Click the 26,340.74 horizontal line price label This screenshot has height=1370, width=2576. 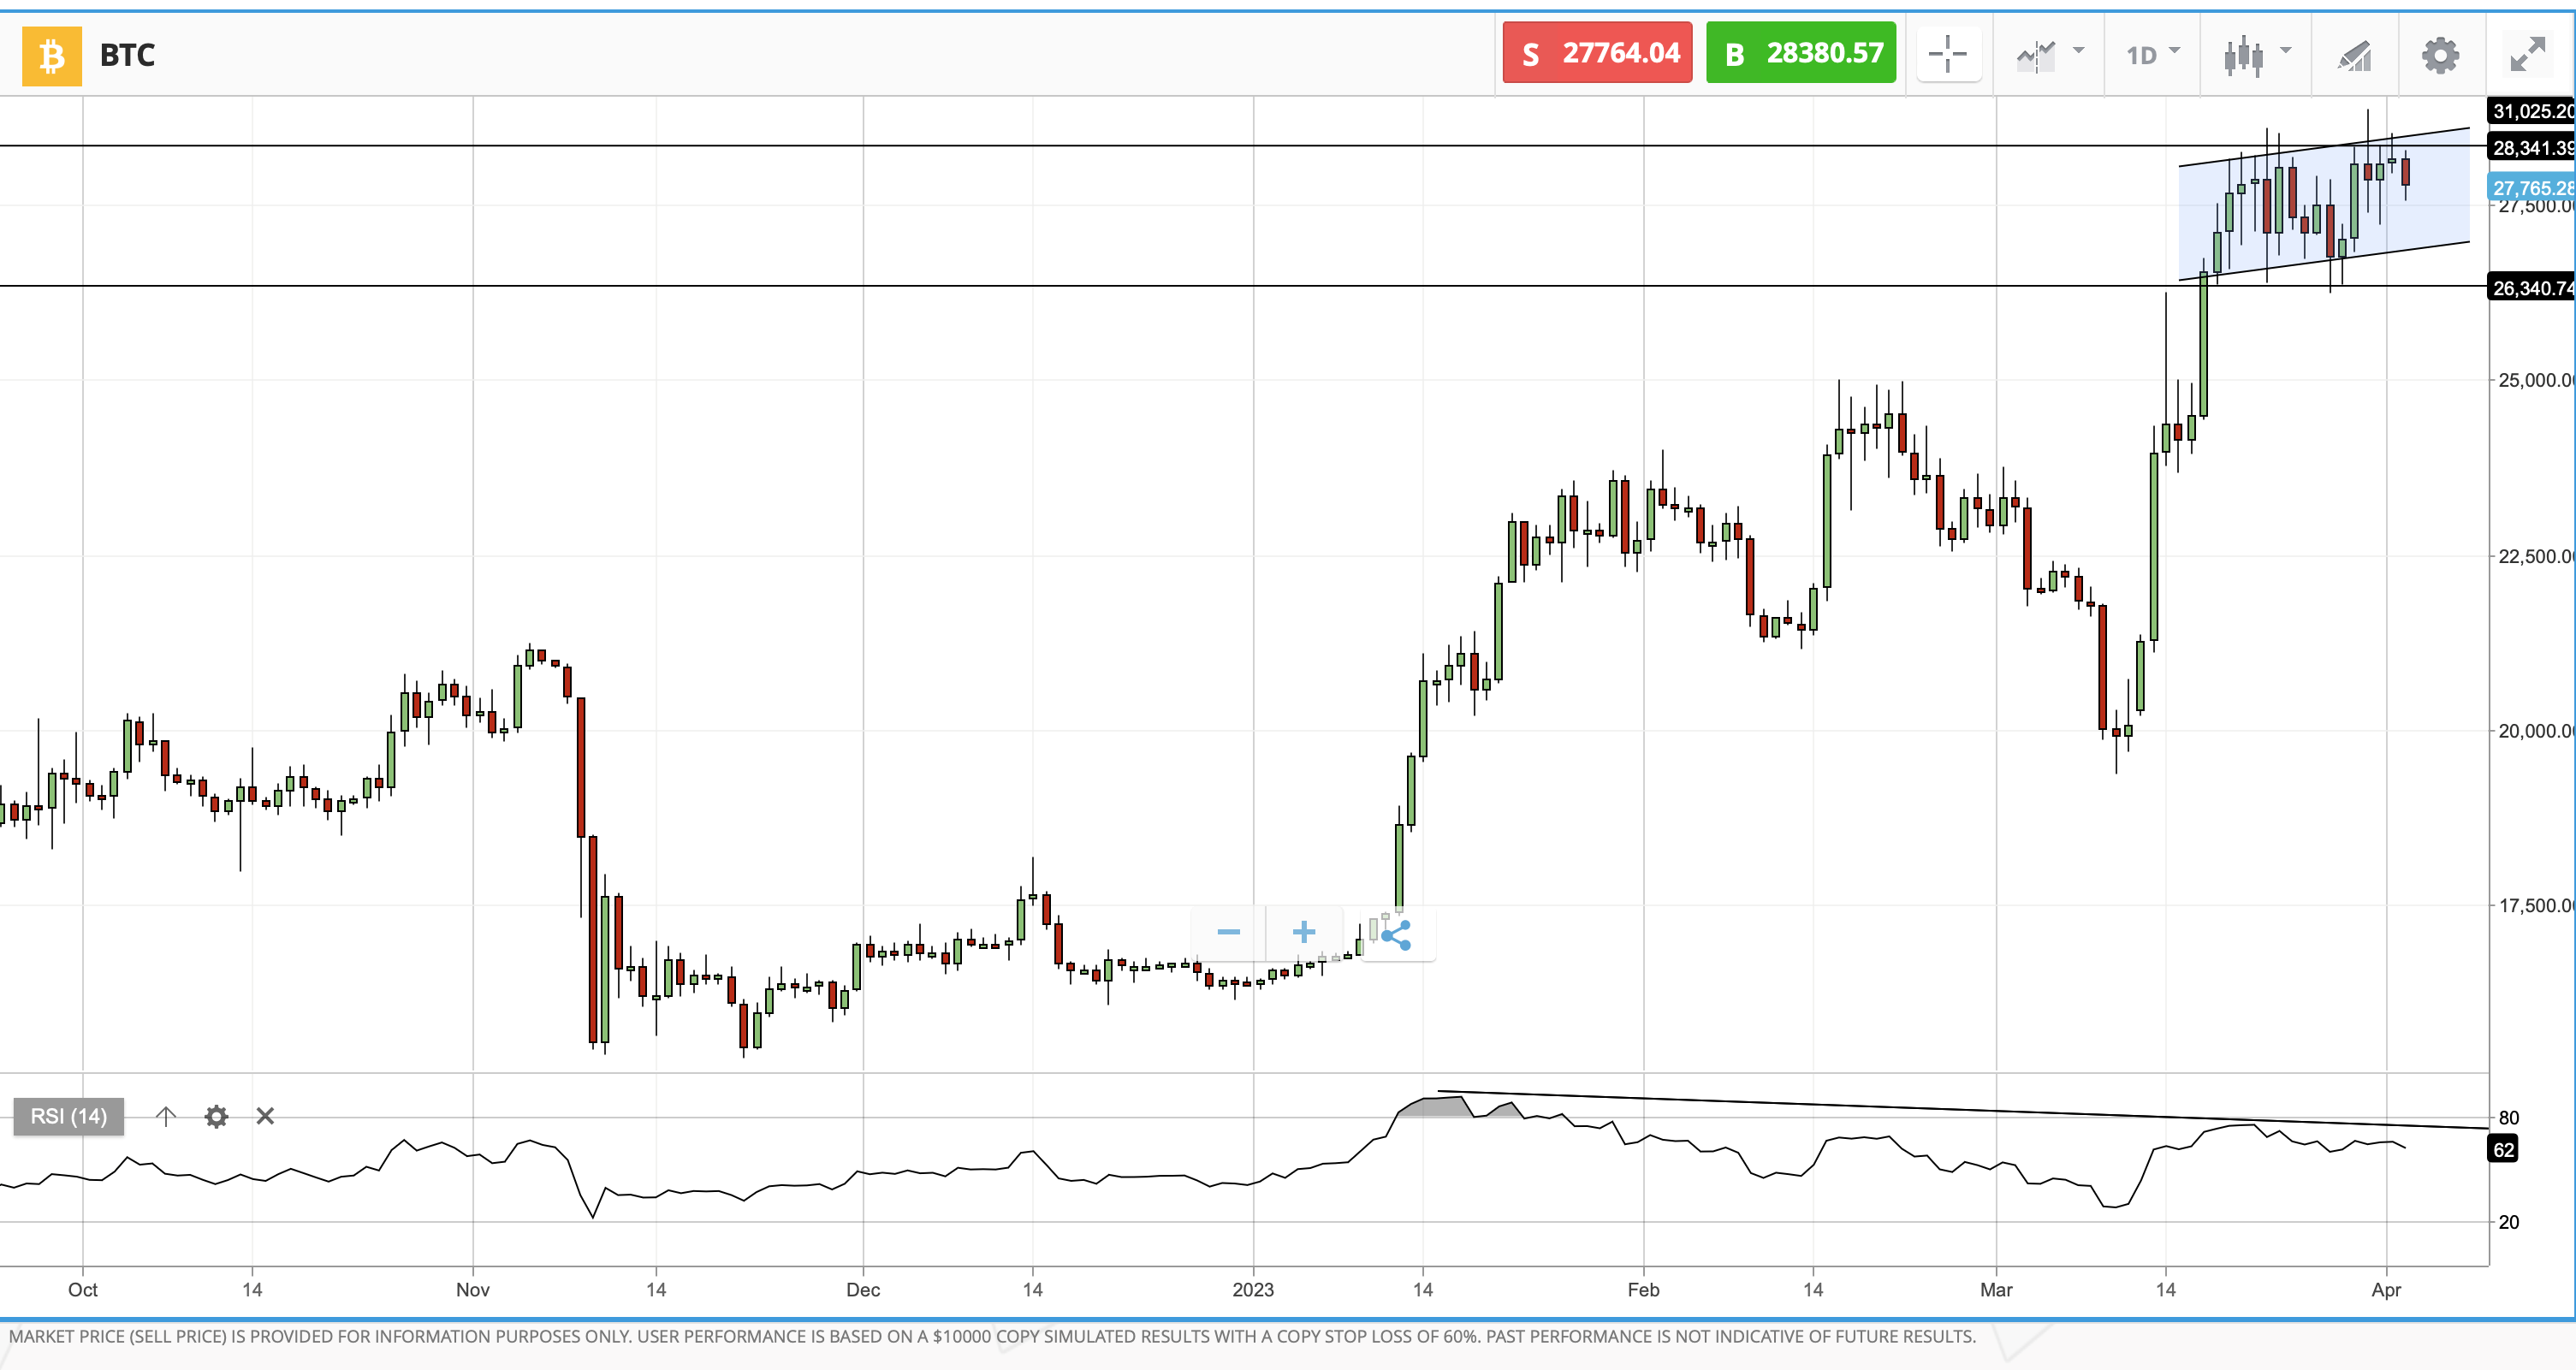point(2530,288)
